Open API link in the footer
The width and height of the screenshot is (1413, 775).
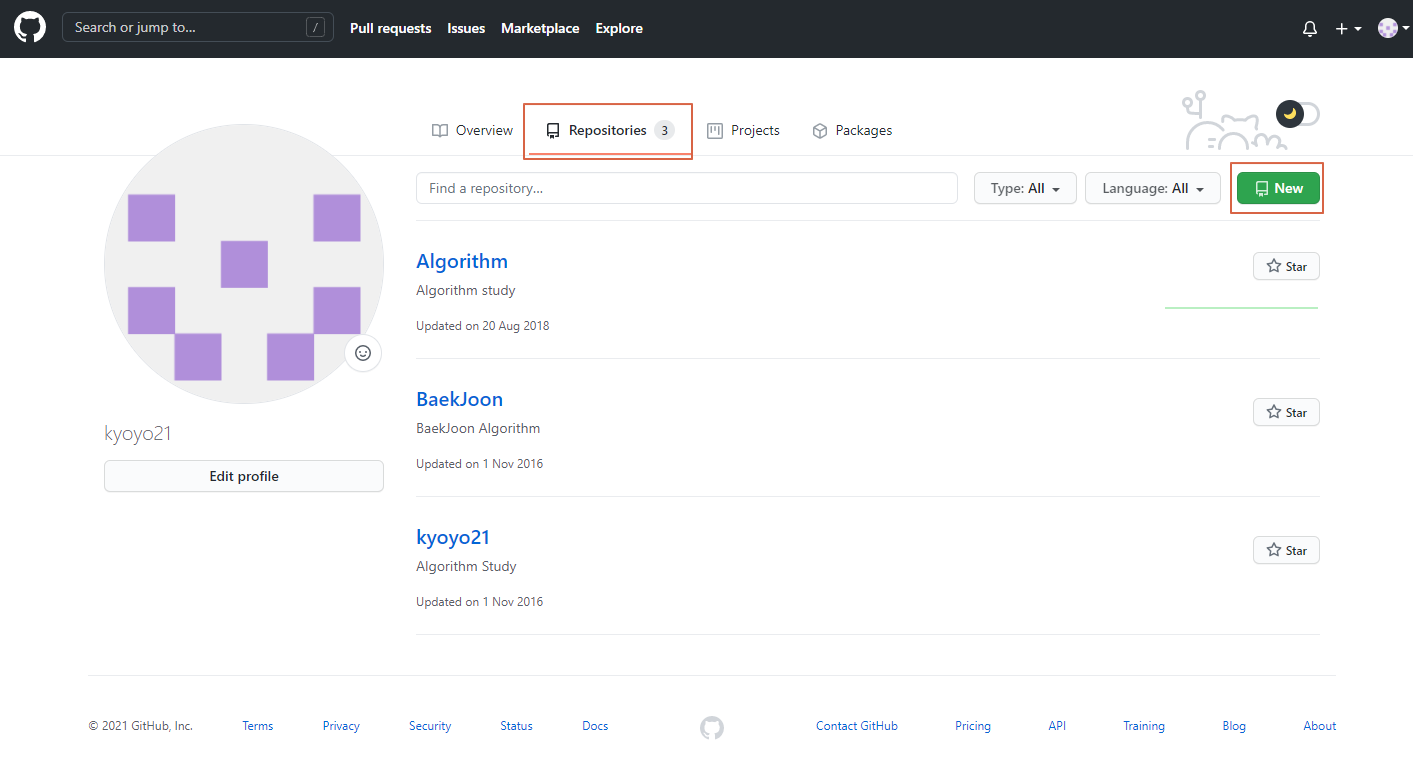tap(1057, 726)
